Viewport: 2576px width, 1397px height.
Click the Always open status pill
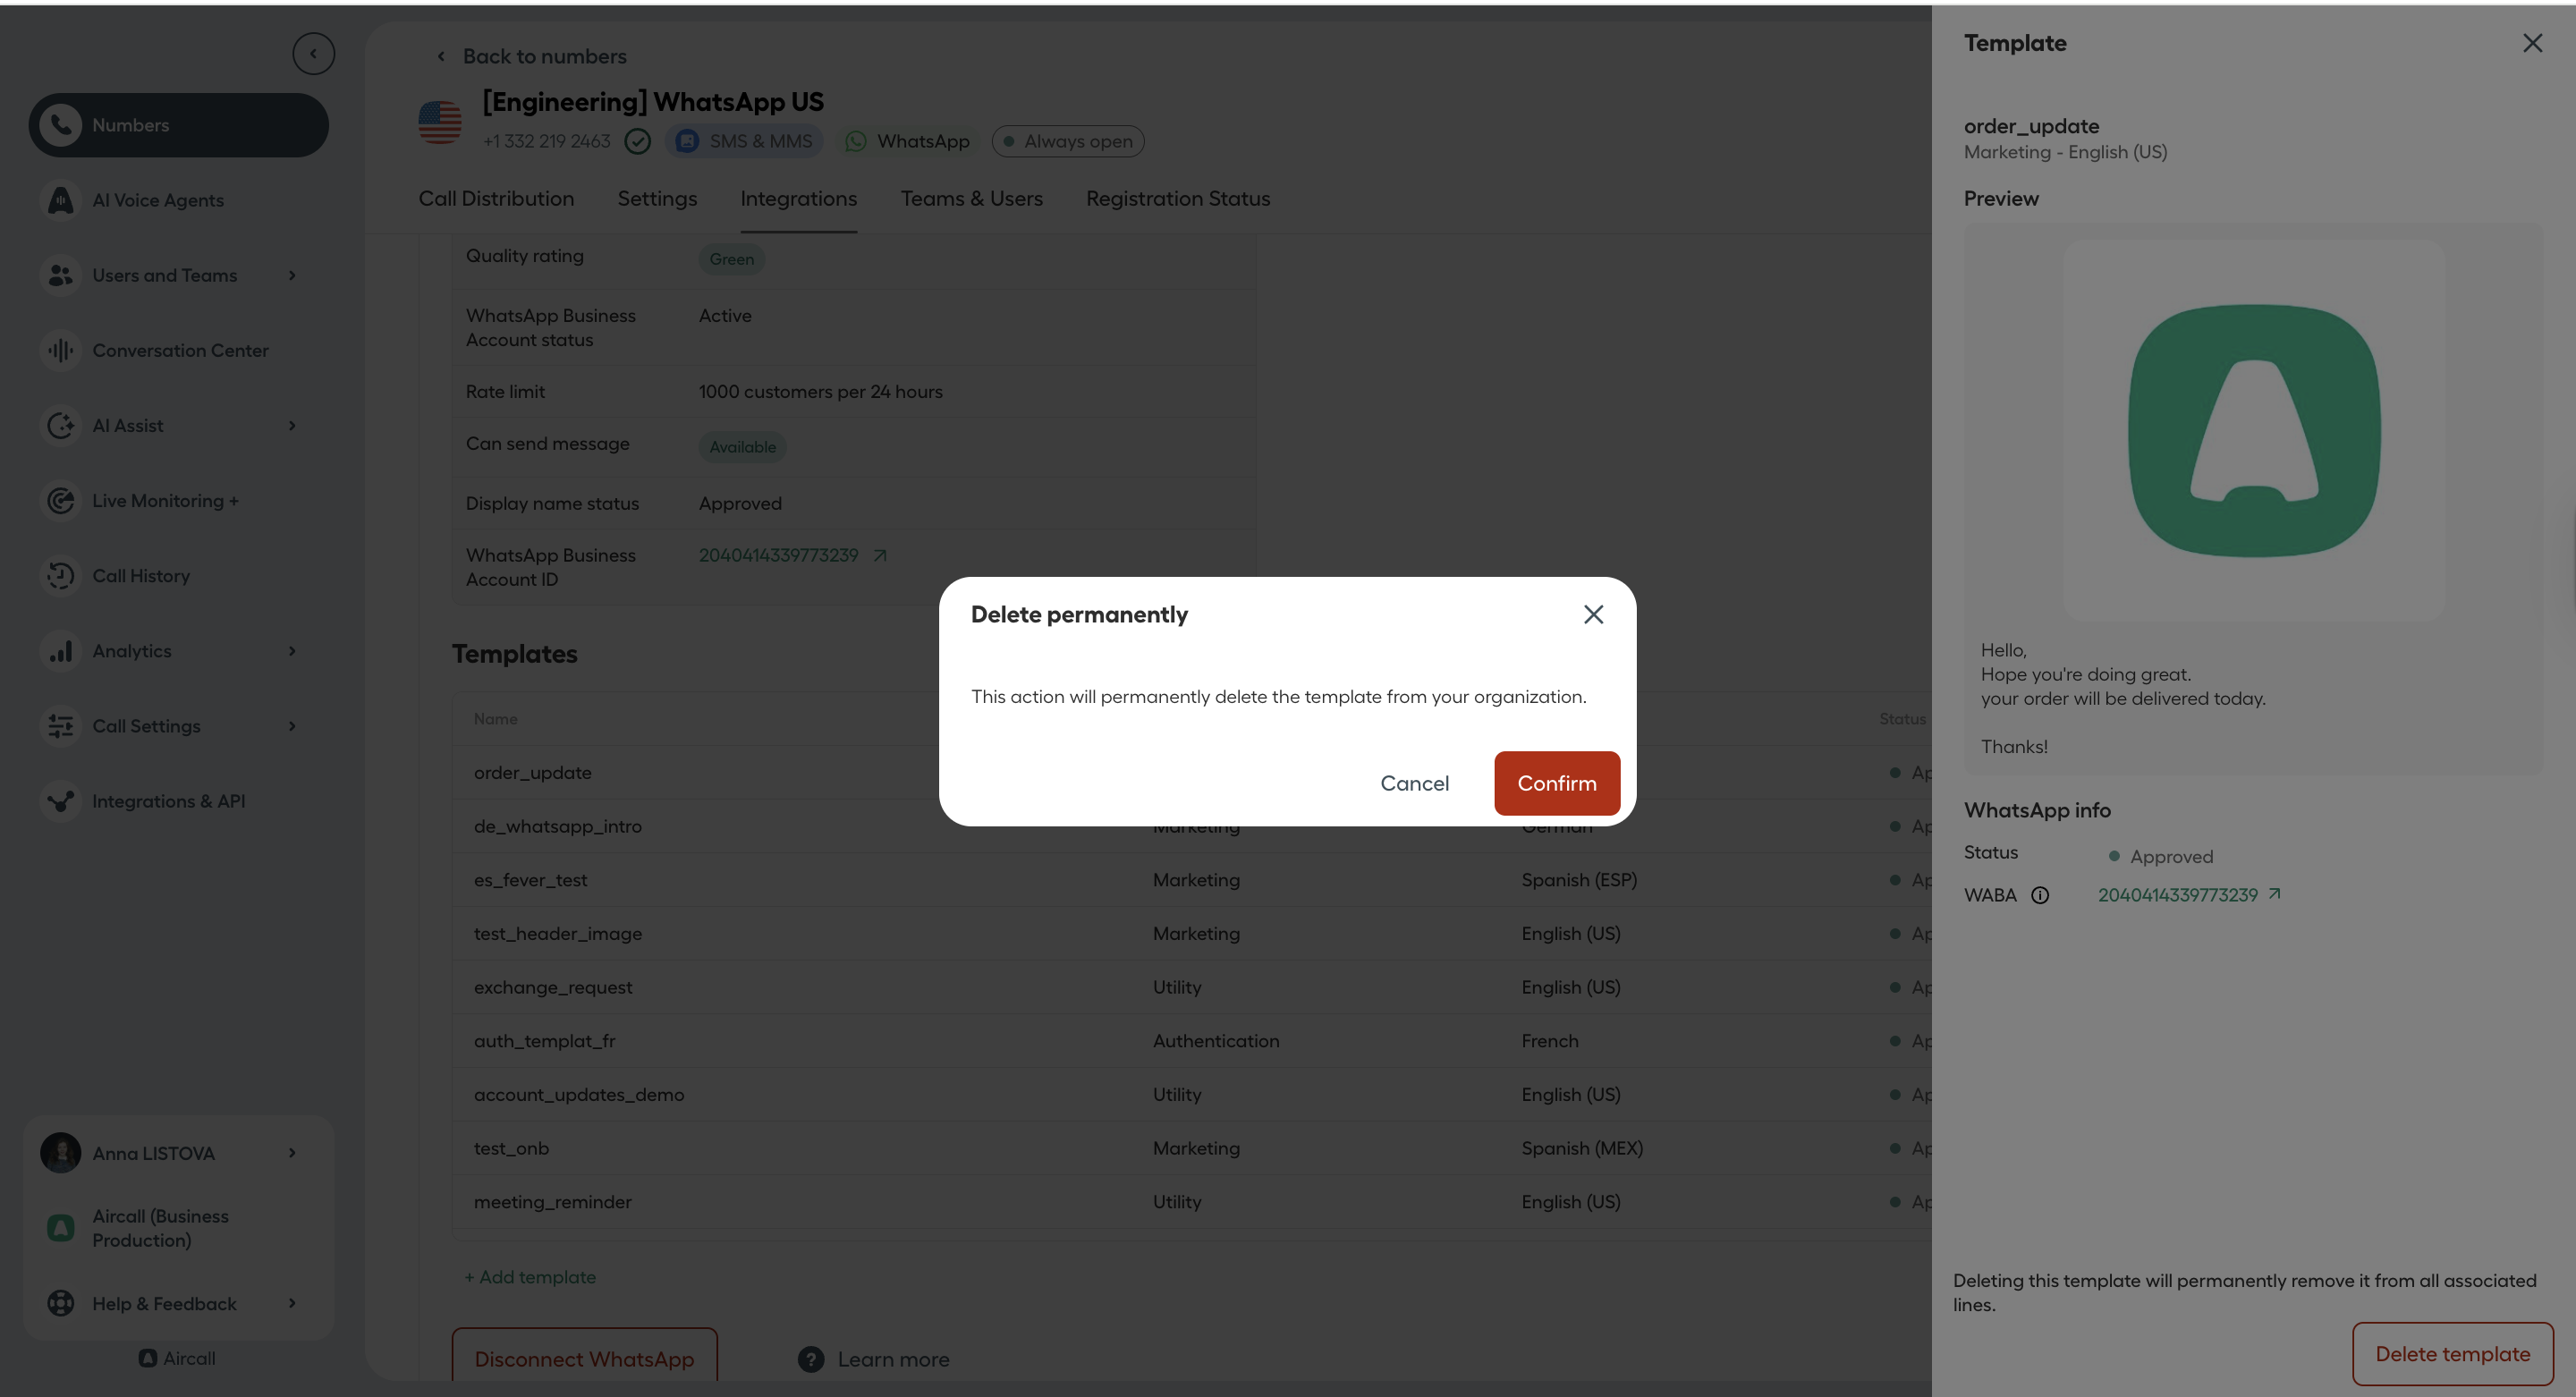[x=1068, y=141]
